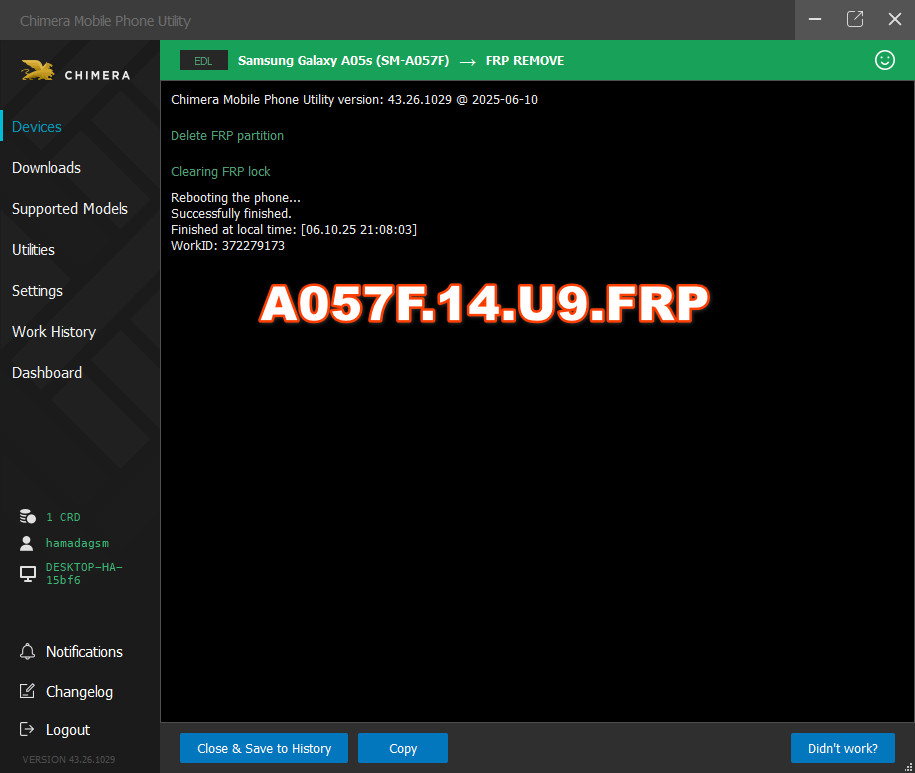Viewport: 915px width, 773px height.
Task: Log out of Chimera
Action: 68,729
